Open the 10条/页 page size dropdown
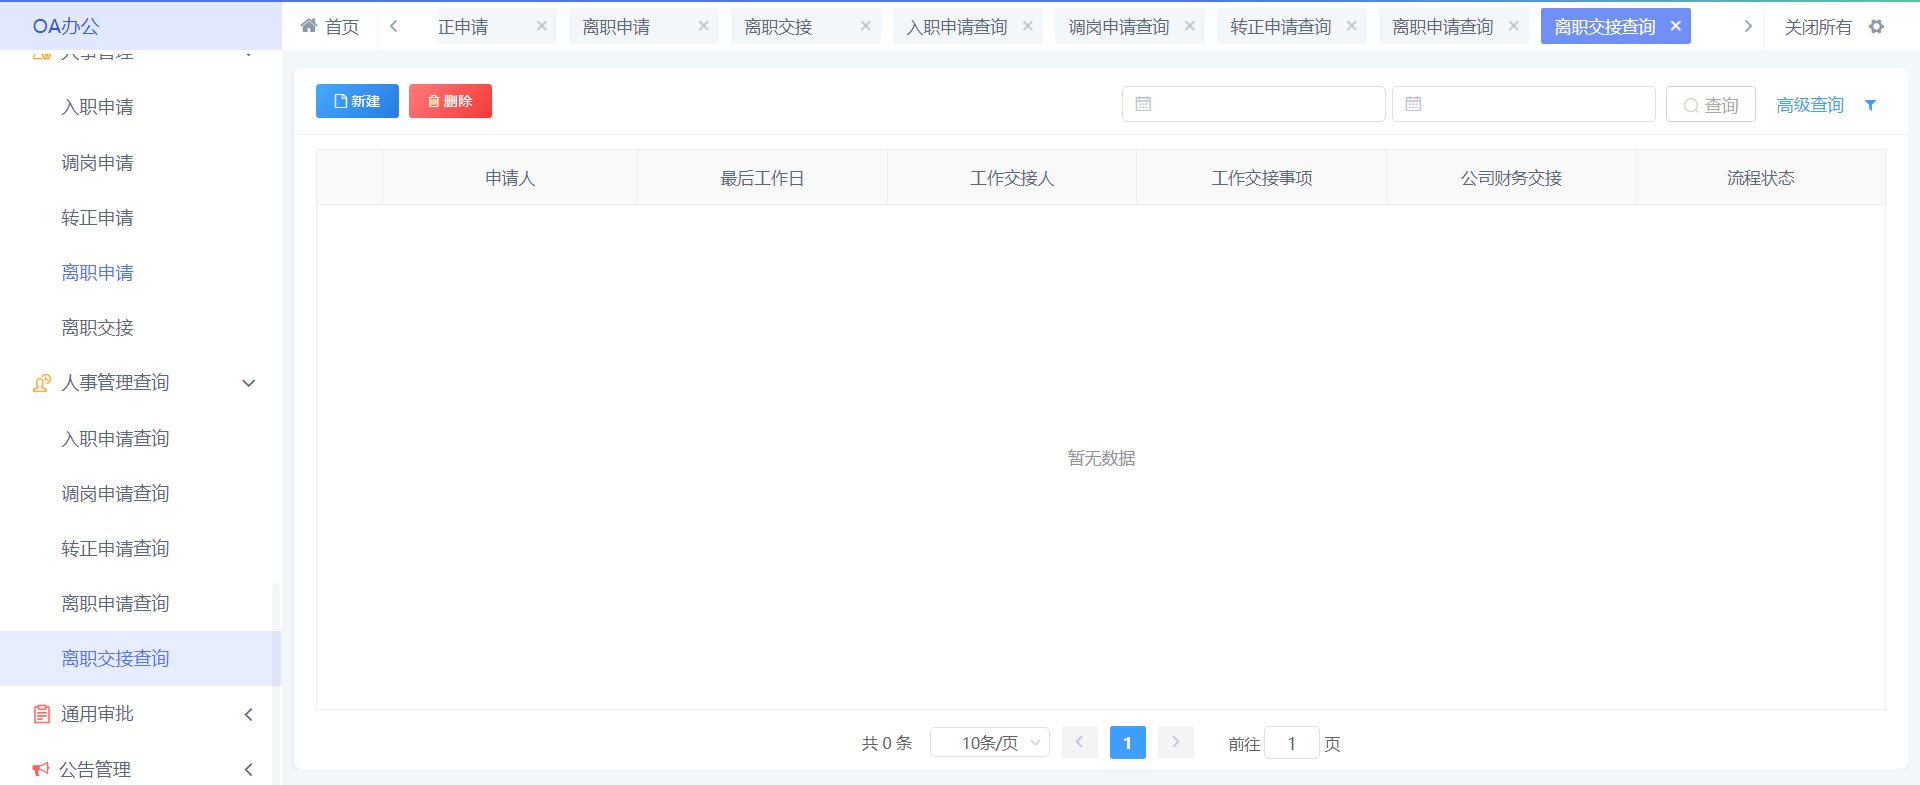 [x=989, y=743]
